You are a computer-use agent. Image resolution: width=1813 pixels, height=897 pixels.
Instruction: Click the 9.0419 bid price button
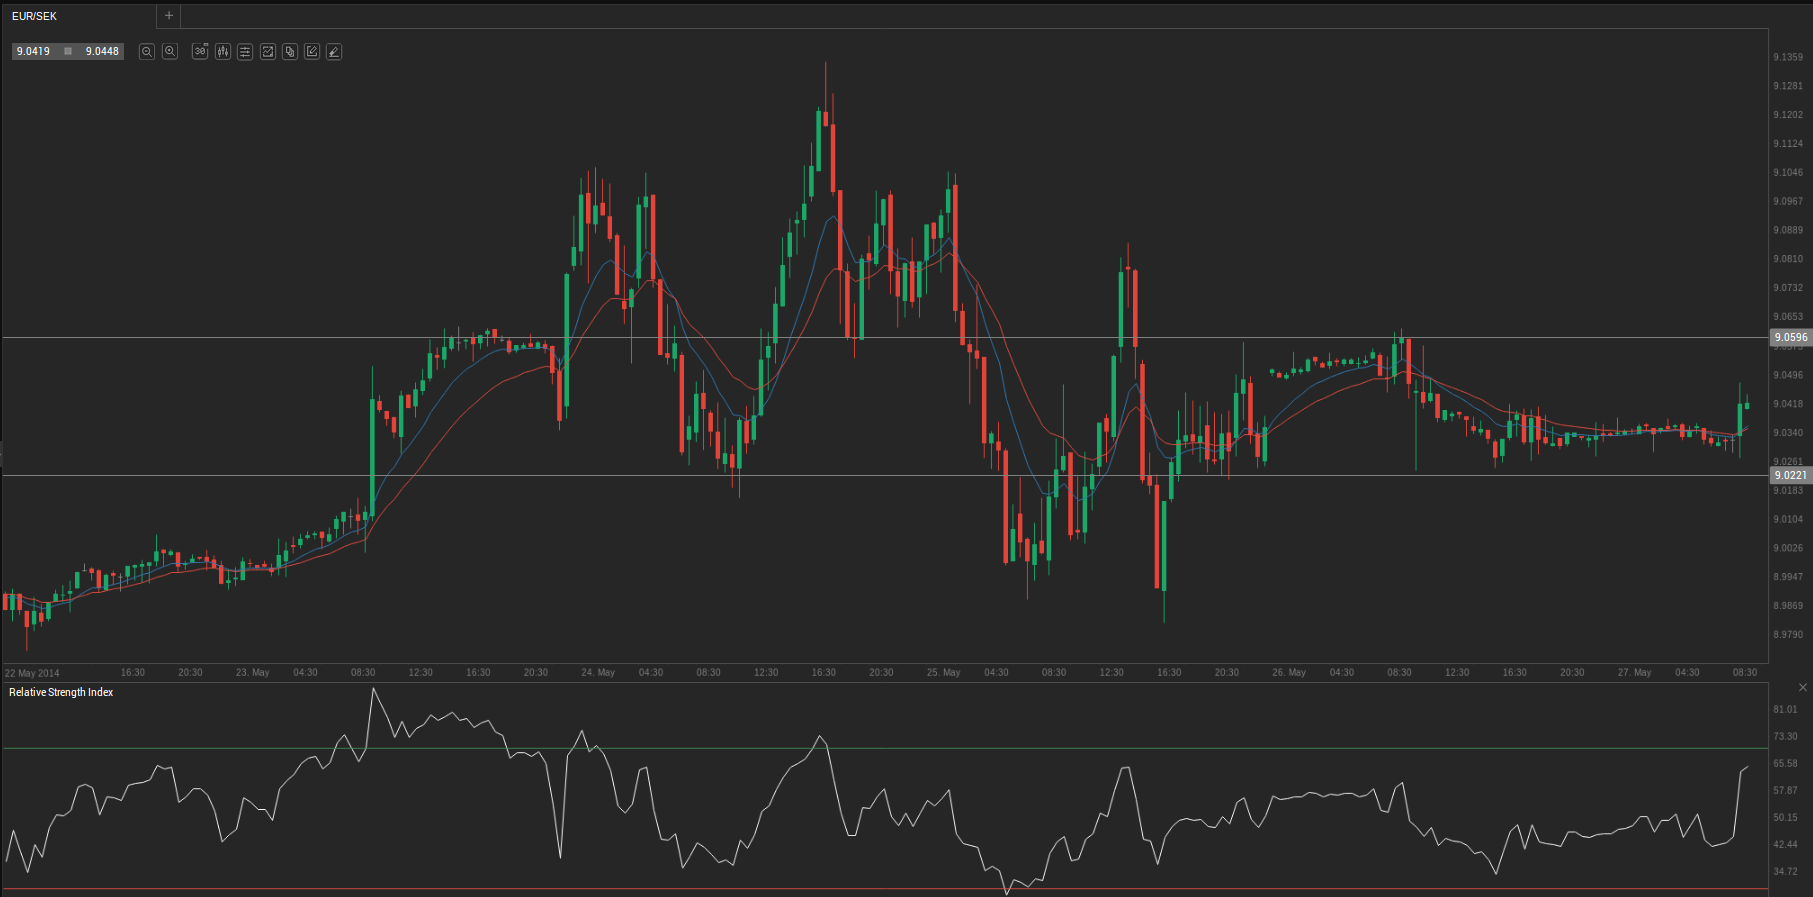coord(34,51)
